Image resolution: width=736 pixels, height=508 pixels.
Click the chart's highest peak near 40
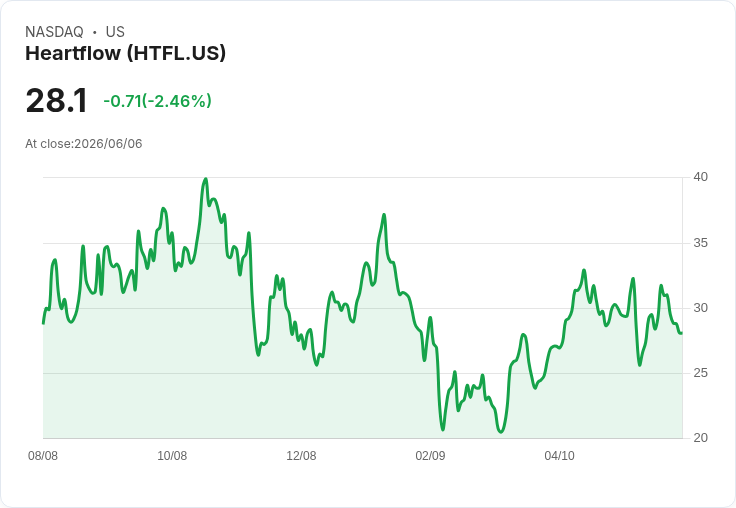point(205,179)
